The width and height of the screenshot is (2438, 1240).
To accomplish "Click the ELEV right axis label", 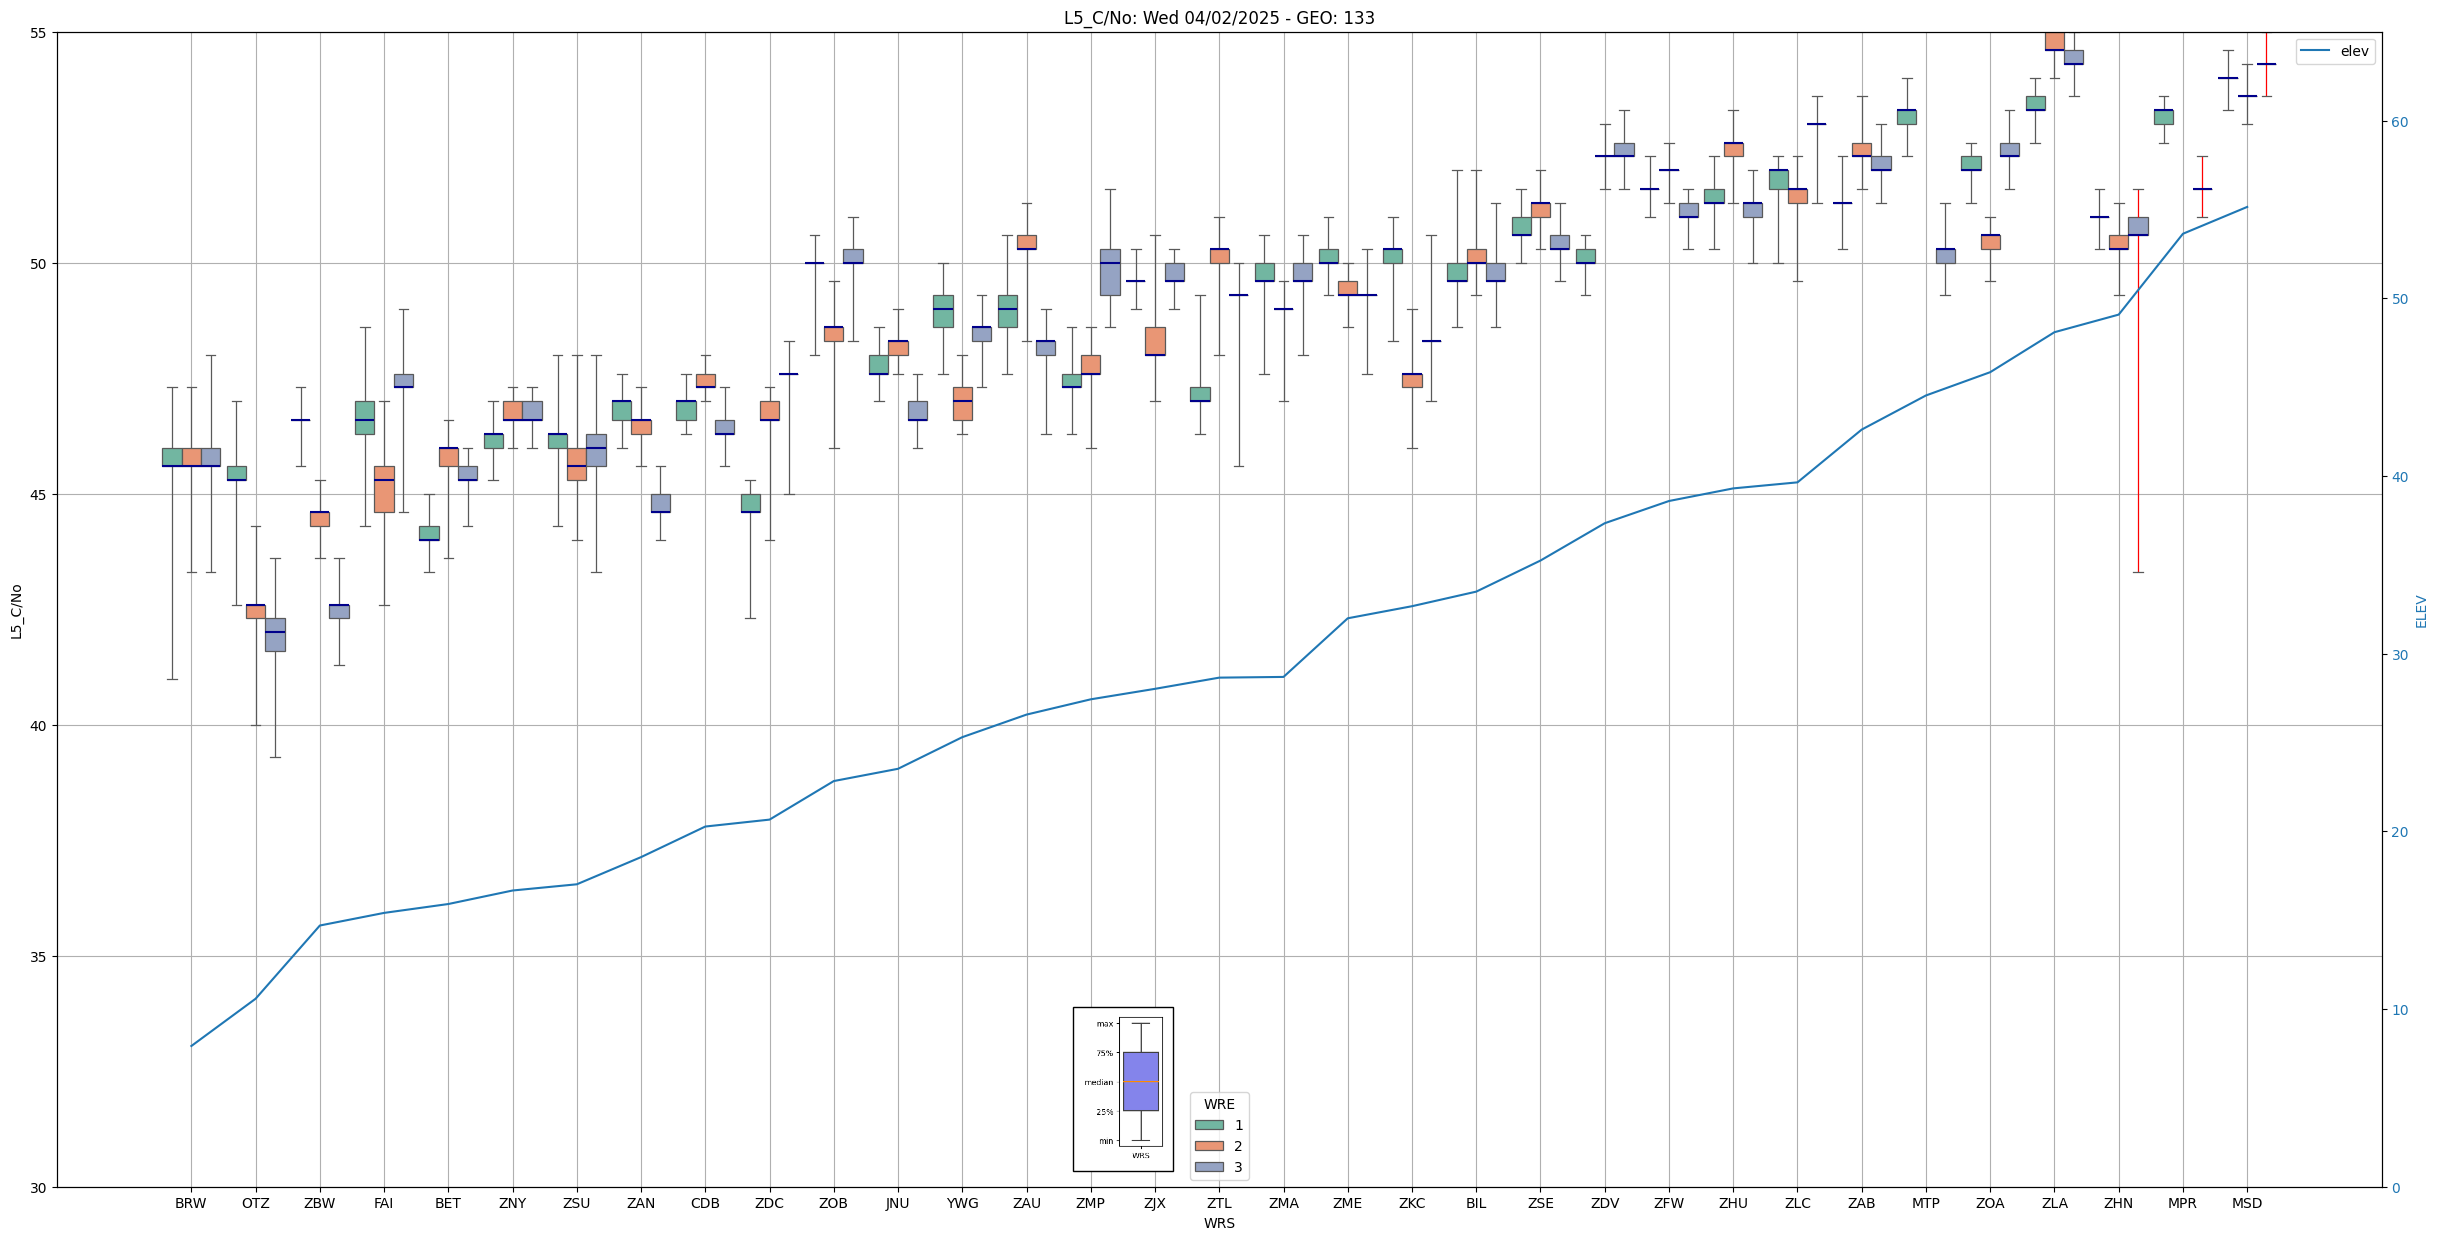I will coord(2421,611).
